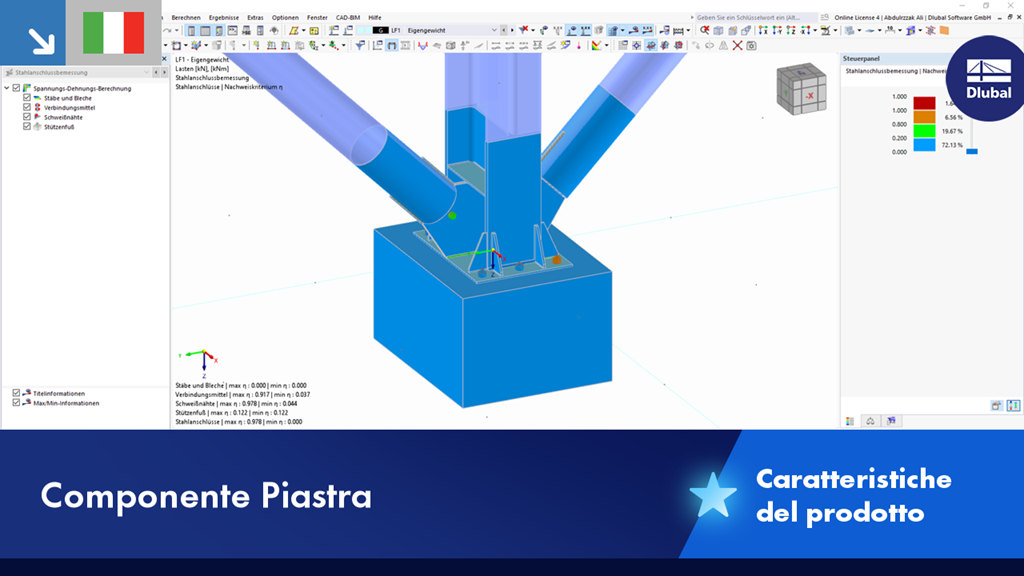Viewport: 1024px width, 576px height.
Task: Click the navigation cube in viewport
Action: click(x=801, y=89)
